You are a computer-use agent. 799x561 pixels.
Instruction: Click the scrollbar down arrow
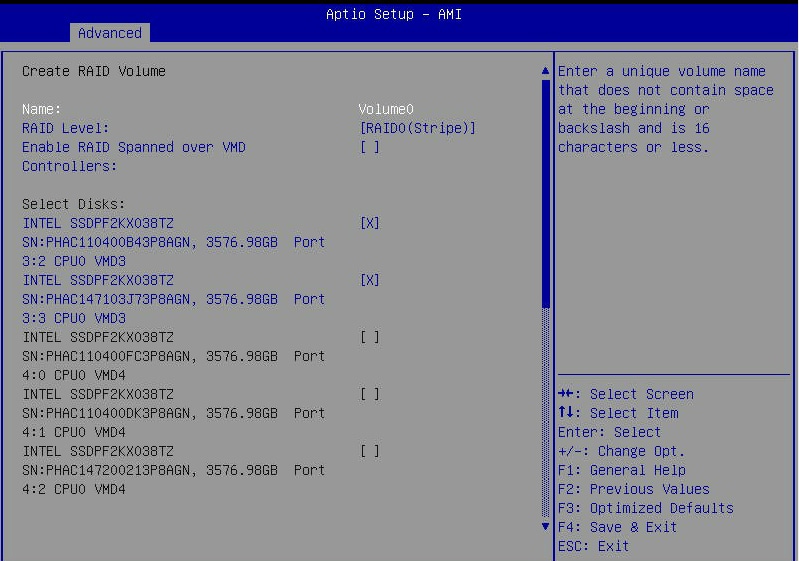point(545,525)
